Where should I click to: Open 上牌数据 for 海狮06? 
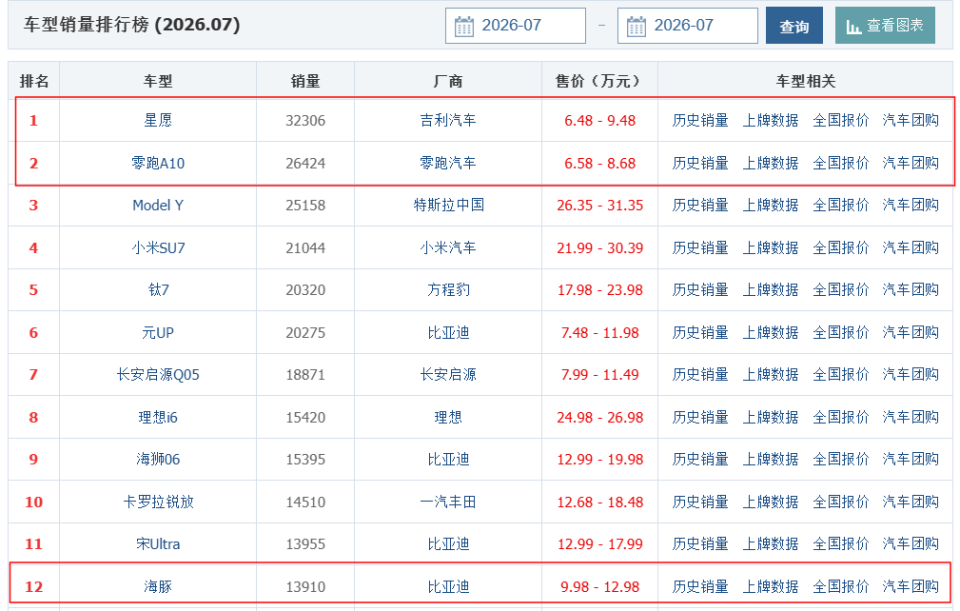[770, 459]
